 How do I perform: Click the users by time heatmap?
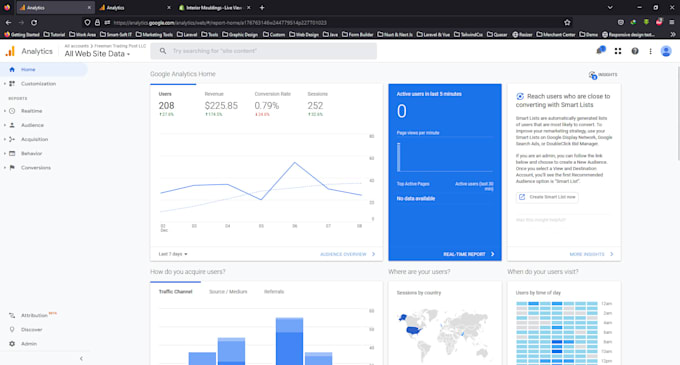click(557, 333)
